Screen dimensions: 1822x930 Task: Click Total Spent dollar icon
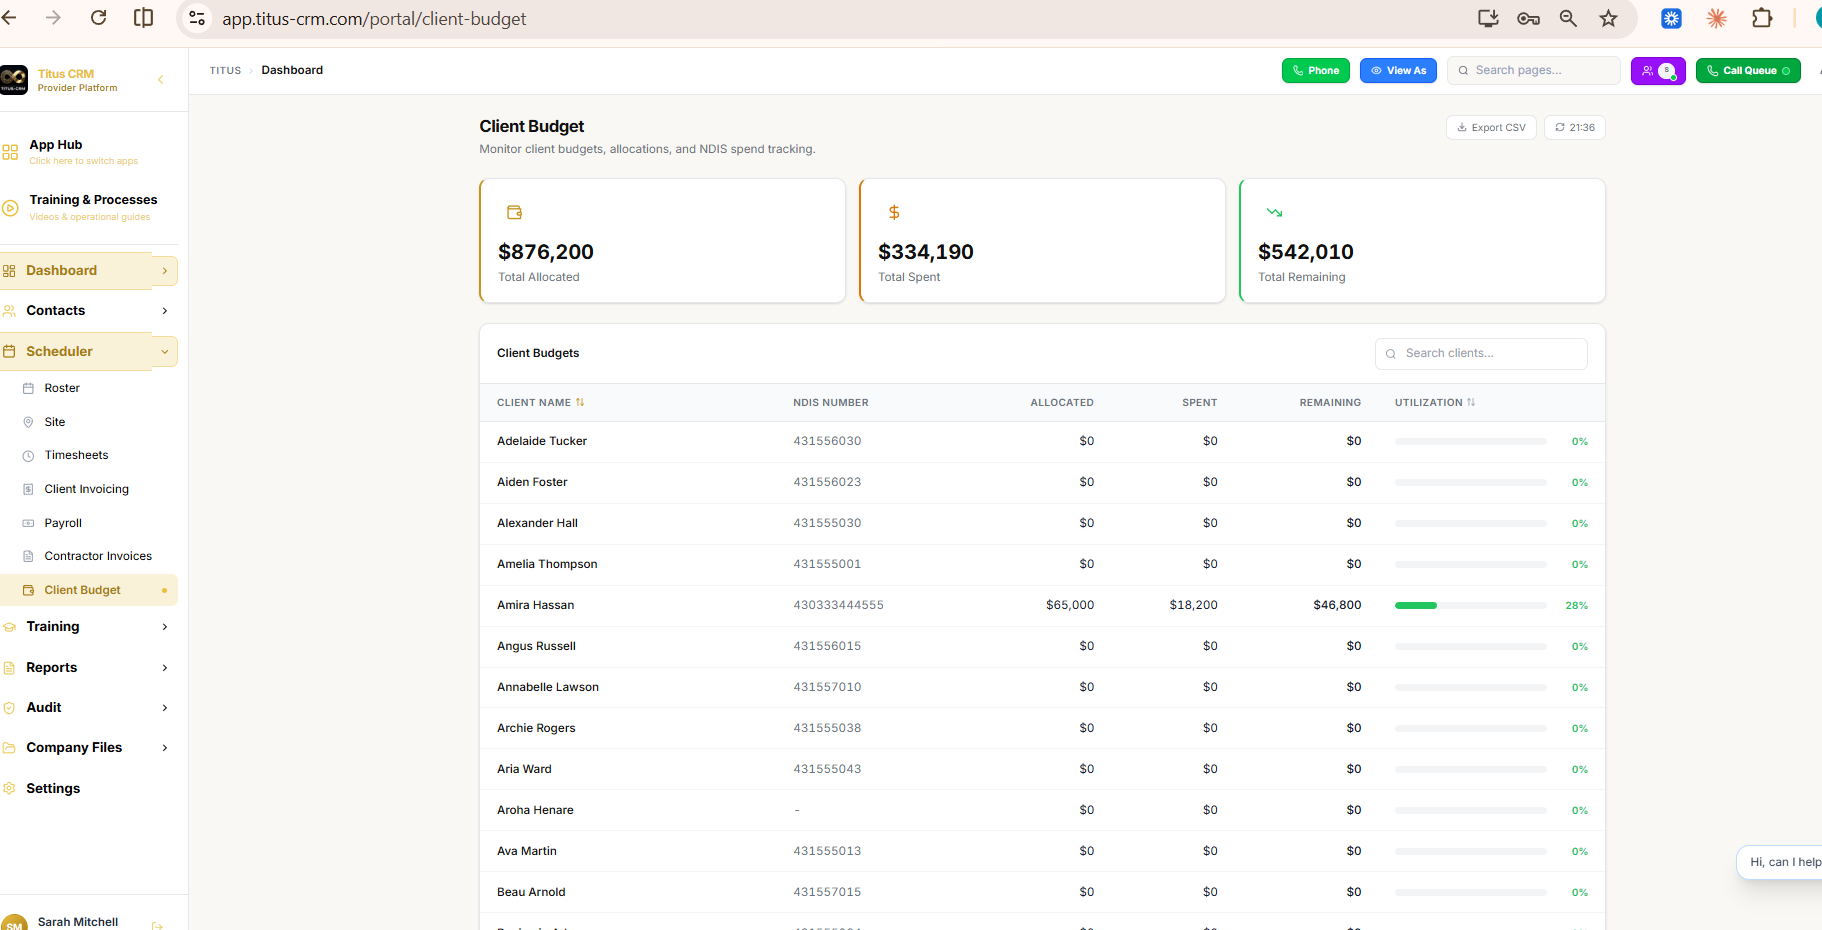click(x=894, y=212)
